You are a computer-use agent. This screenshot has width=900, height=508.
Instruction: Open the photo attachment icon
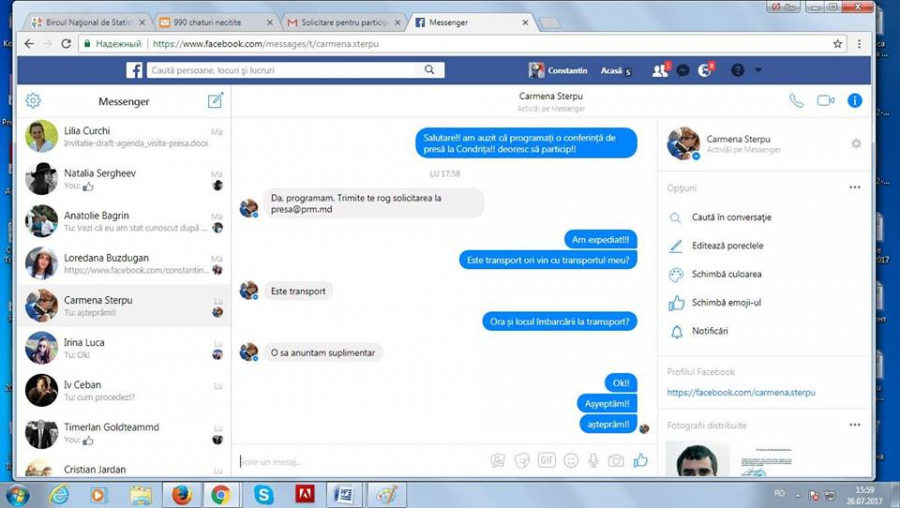click(498, 460)
